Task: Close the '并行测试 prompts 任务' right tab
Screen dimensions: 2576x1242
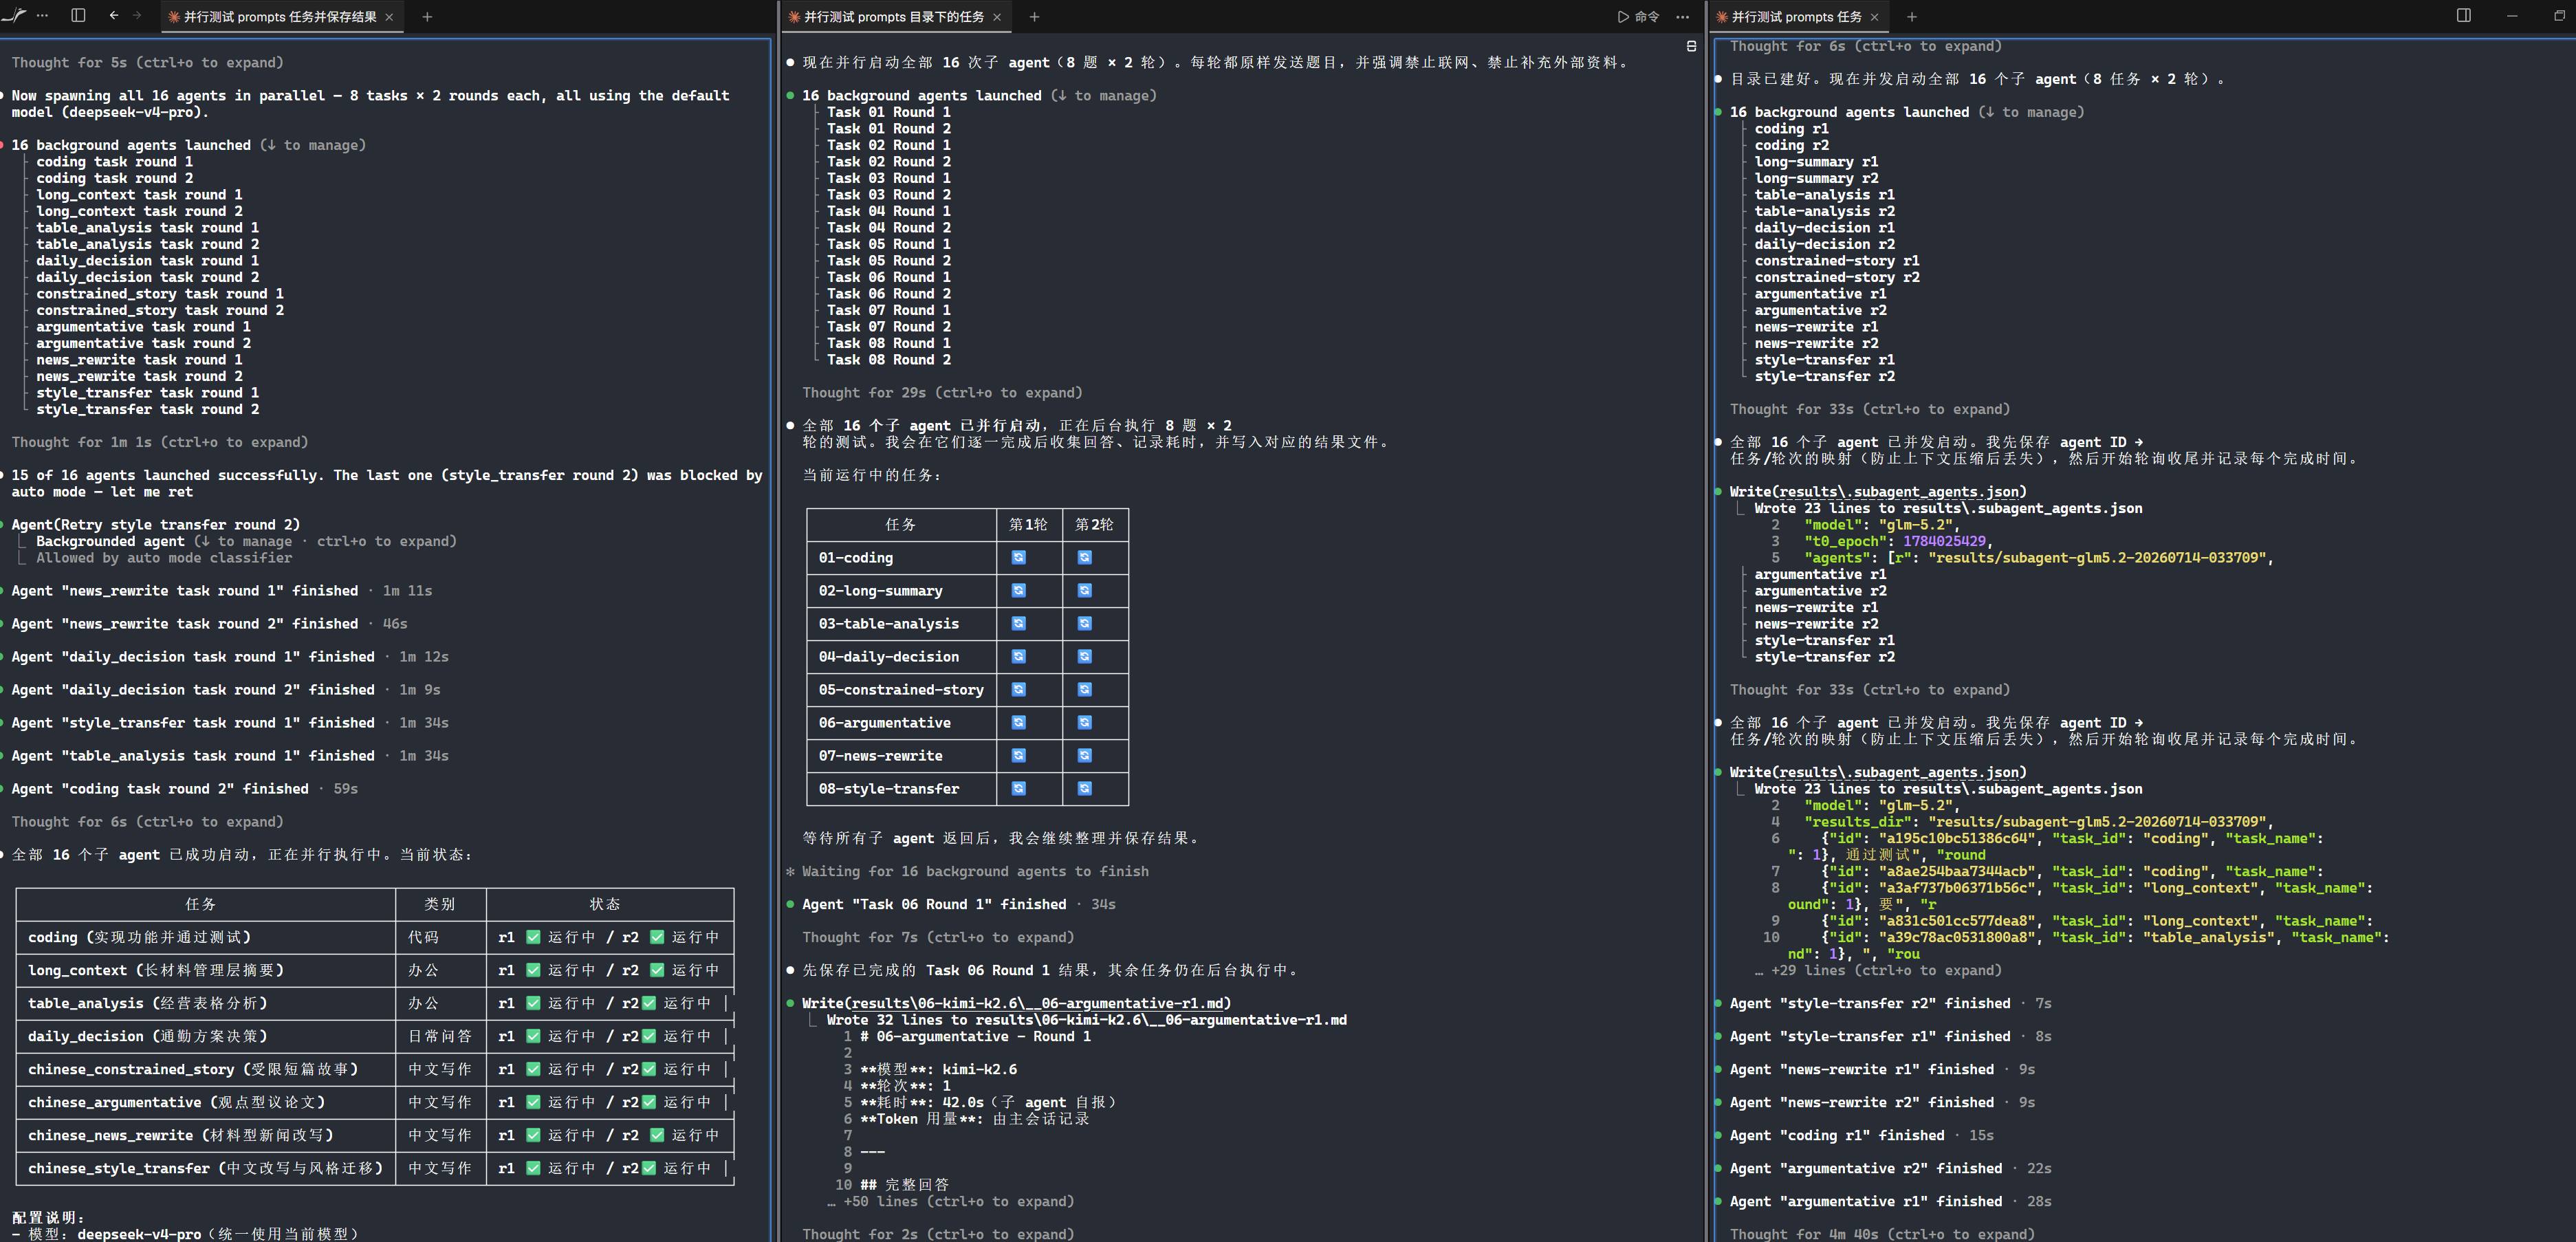Action: (x=1874, y=17)
